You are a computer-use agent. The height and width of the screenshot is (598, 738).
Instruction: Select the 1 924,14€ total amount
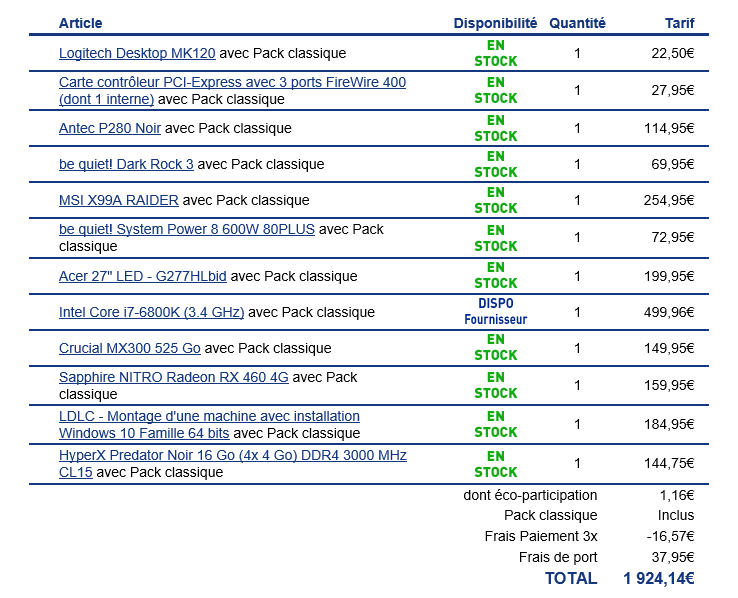[x=658, y=578]
